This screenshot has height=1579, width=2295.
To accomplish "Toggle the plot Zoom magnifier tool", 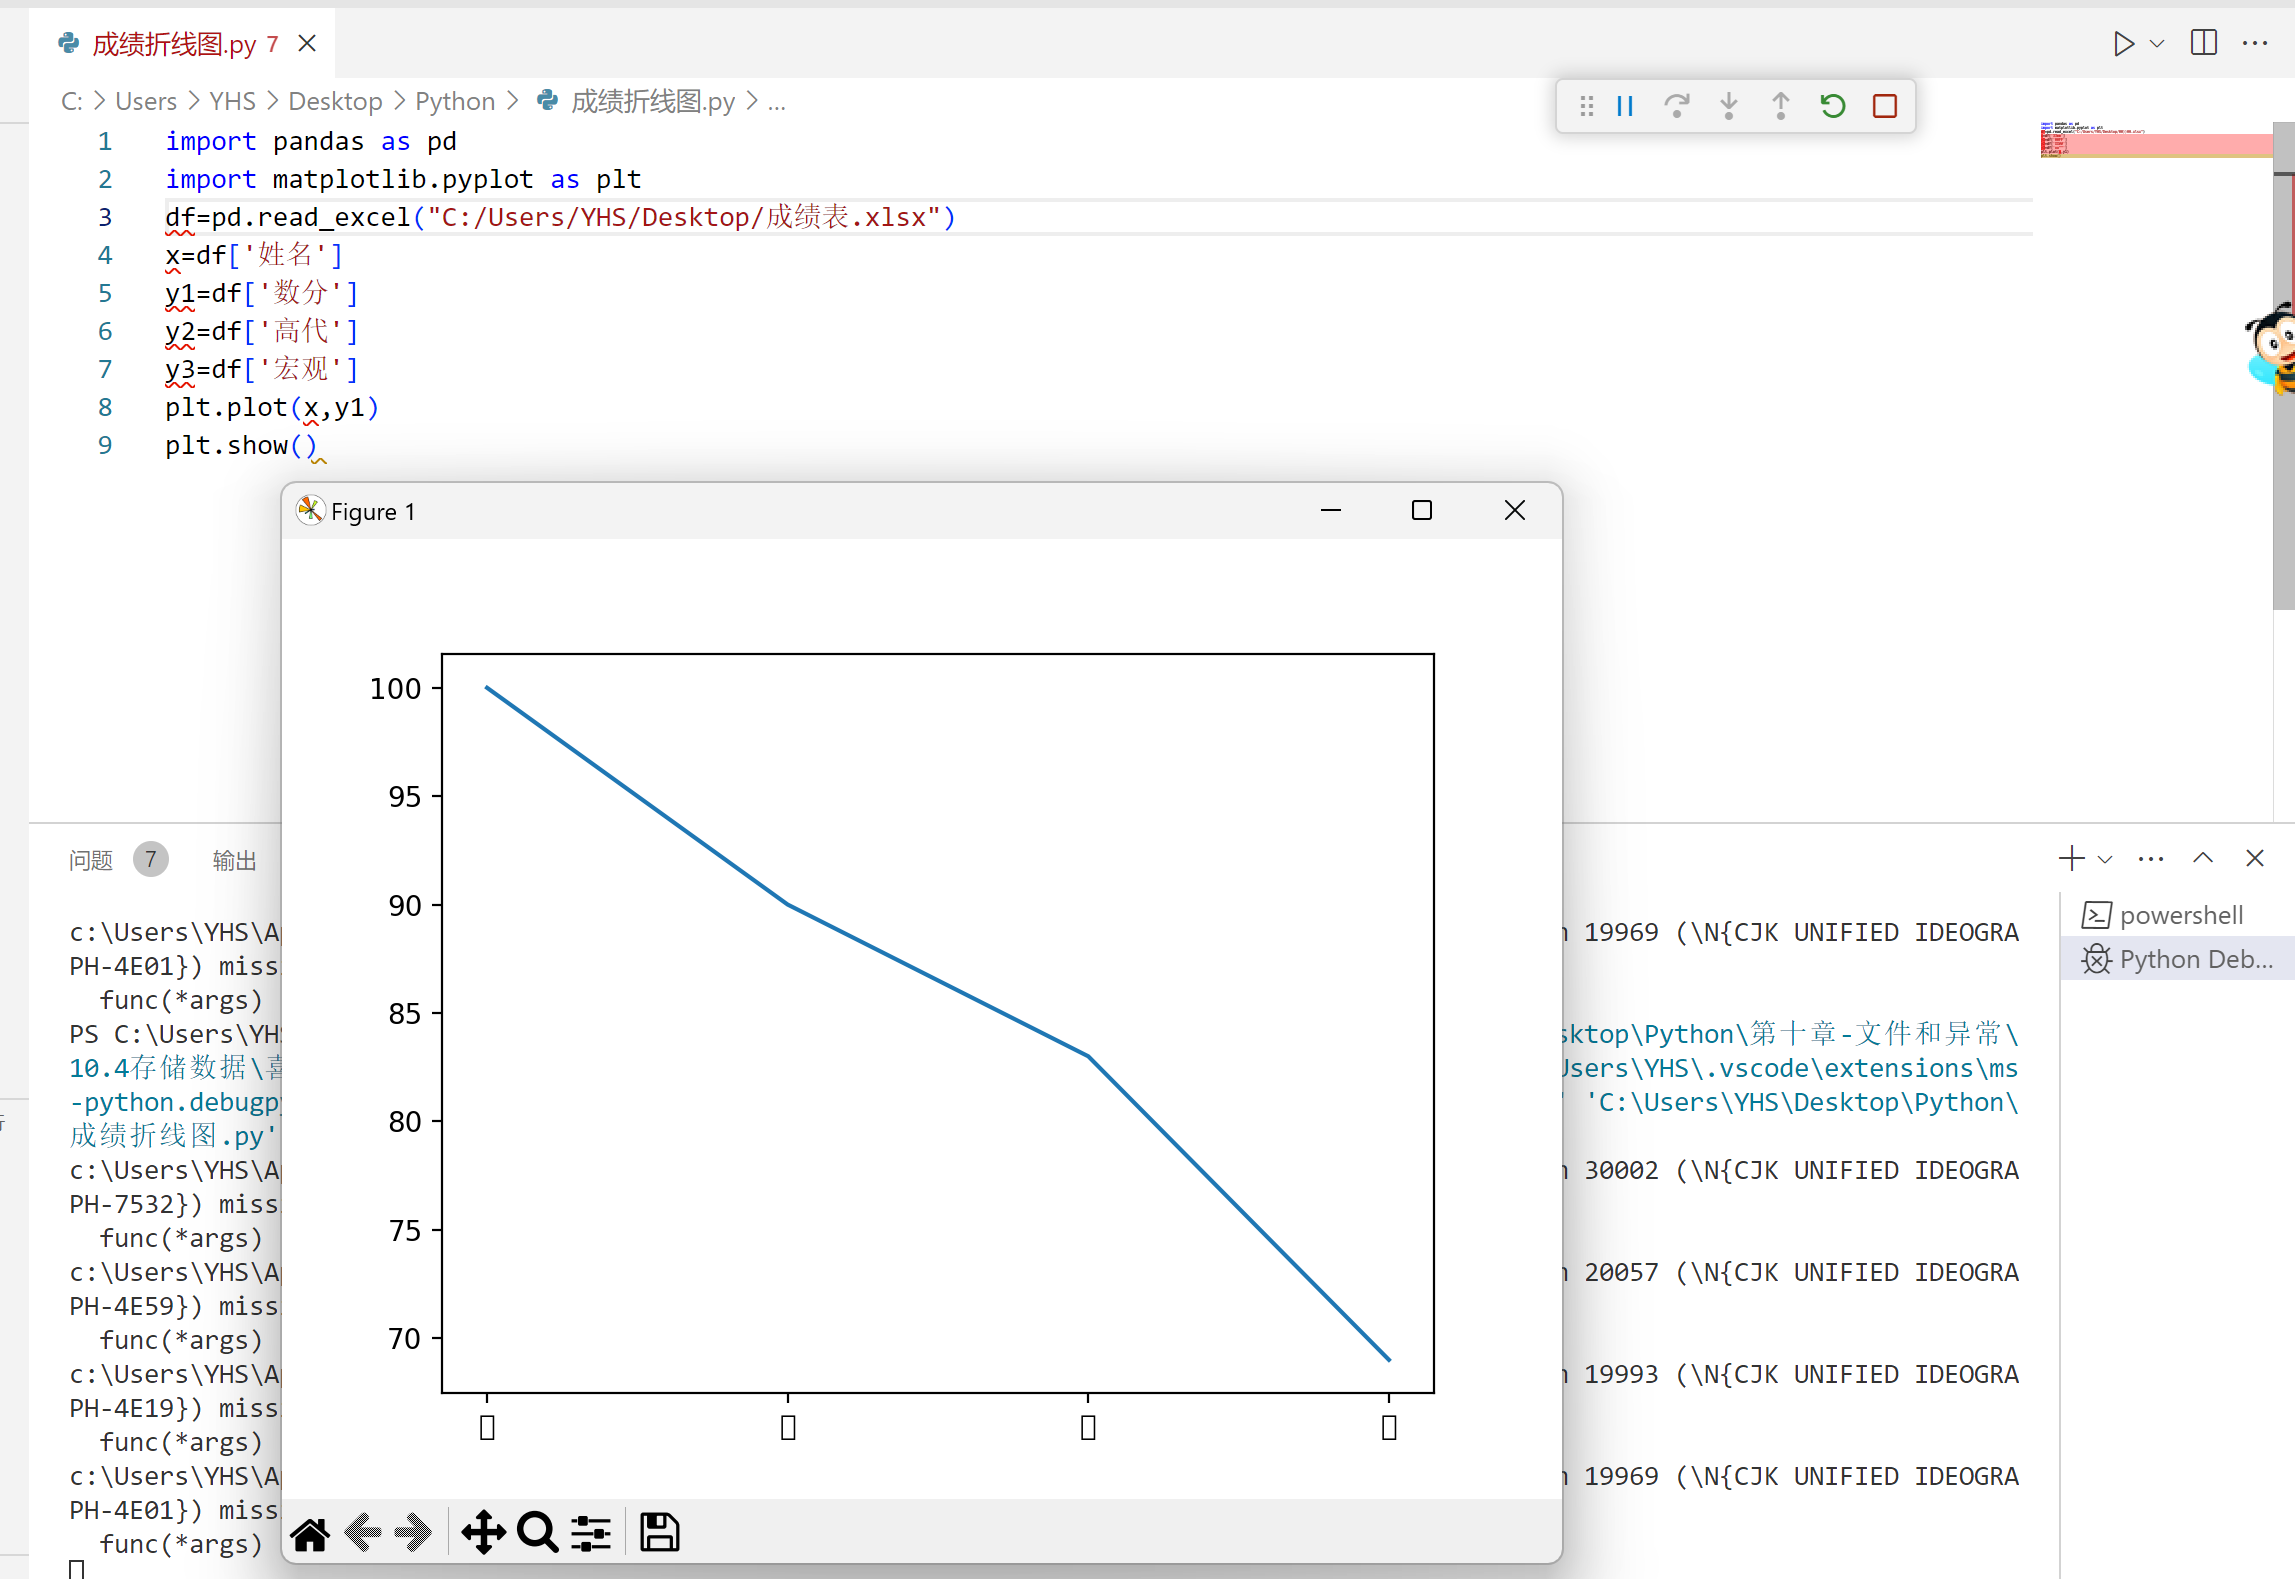I will coord(537,1533).
